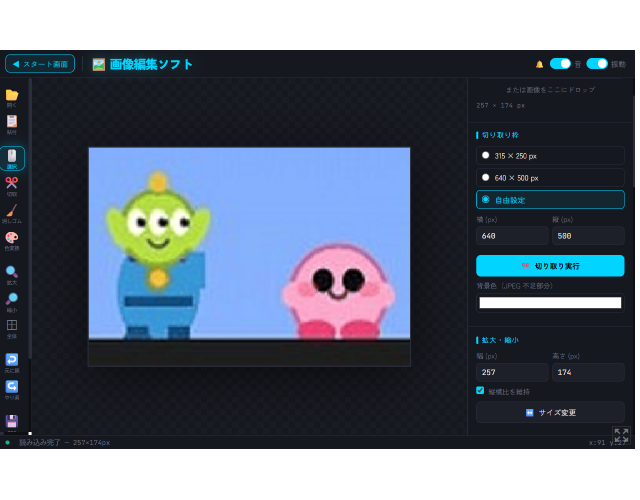Click the 切り取り枠 section heading
The width and height of the screenshot is (640, 500).
[x=500, y=135]
